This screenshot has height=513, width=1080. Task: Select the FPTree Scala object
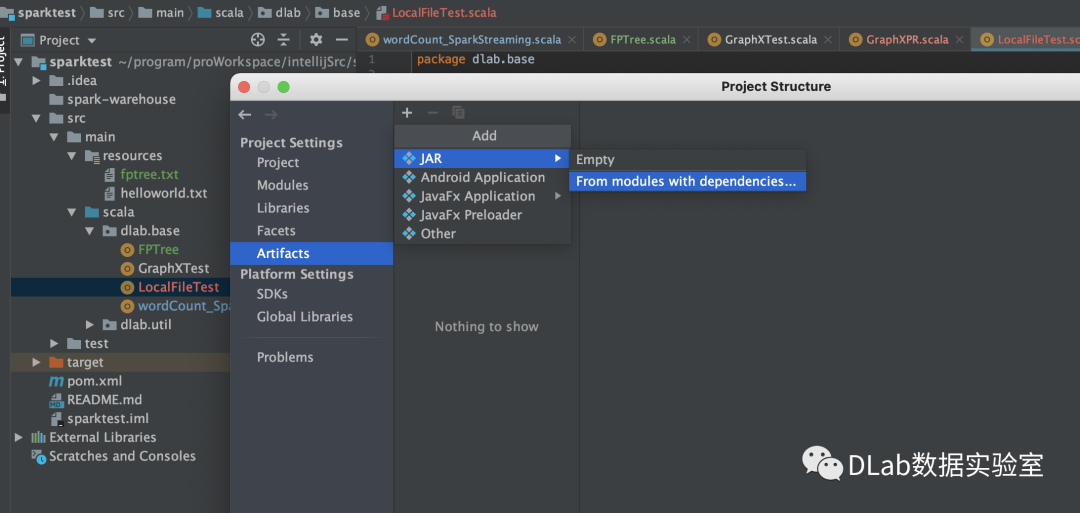158,250
